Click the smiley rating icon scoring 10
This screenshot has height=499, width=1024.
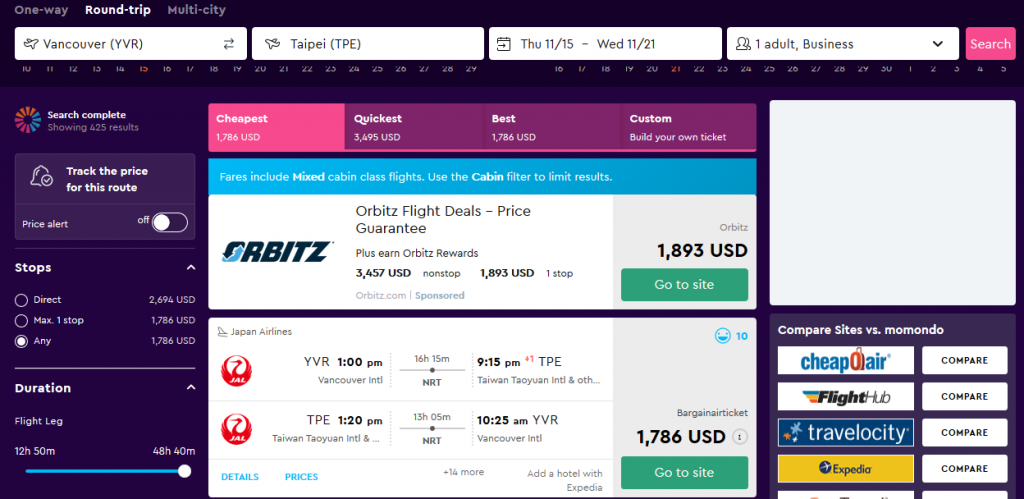click(x=722, y=336)
